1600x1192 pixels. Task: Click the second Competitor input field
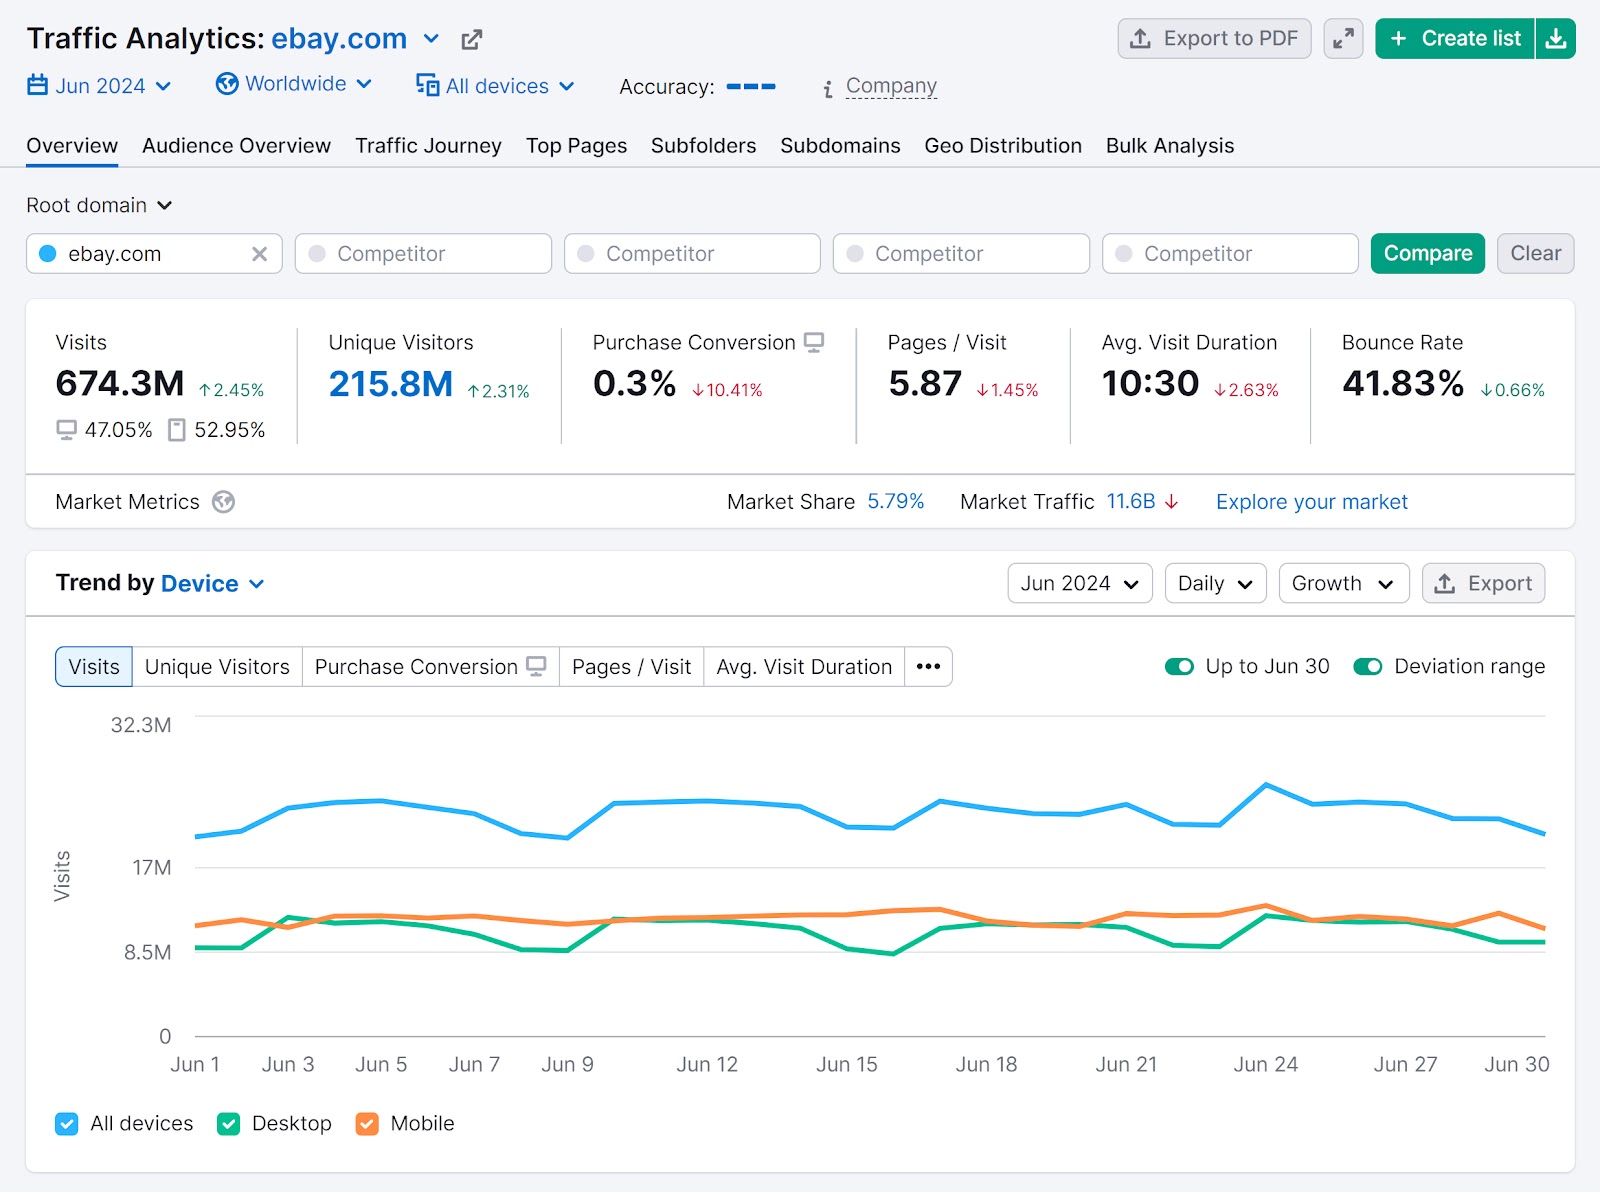[x=692, y=254]
